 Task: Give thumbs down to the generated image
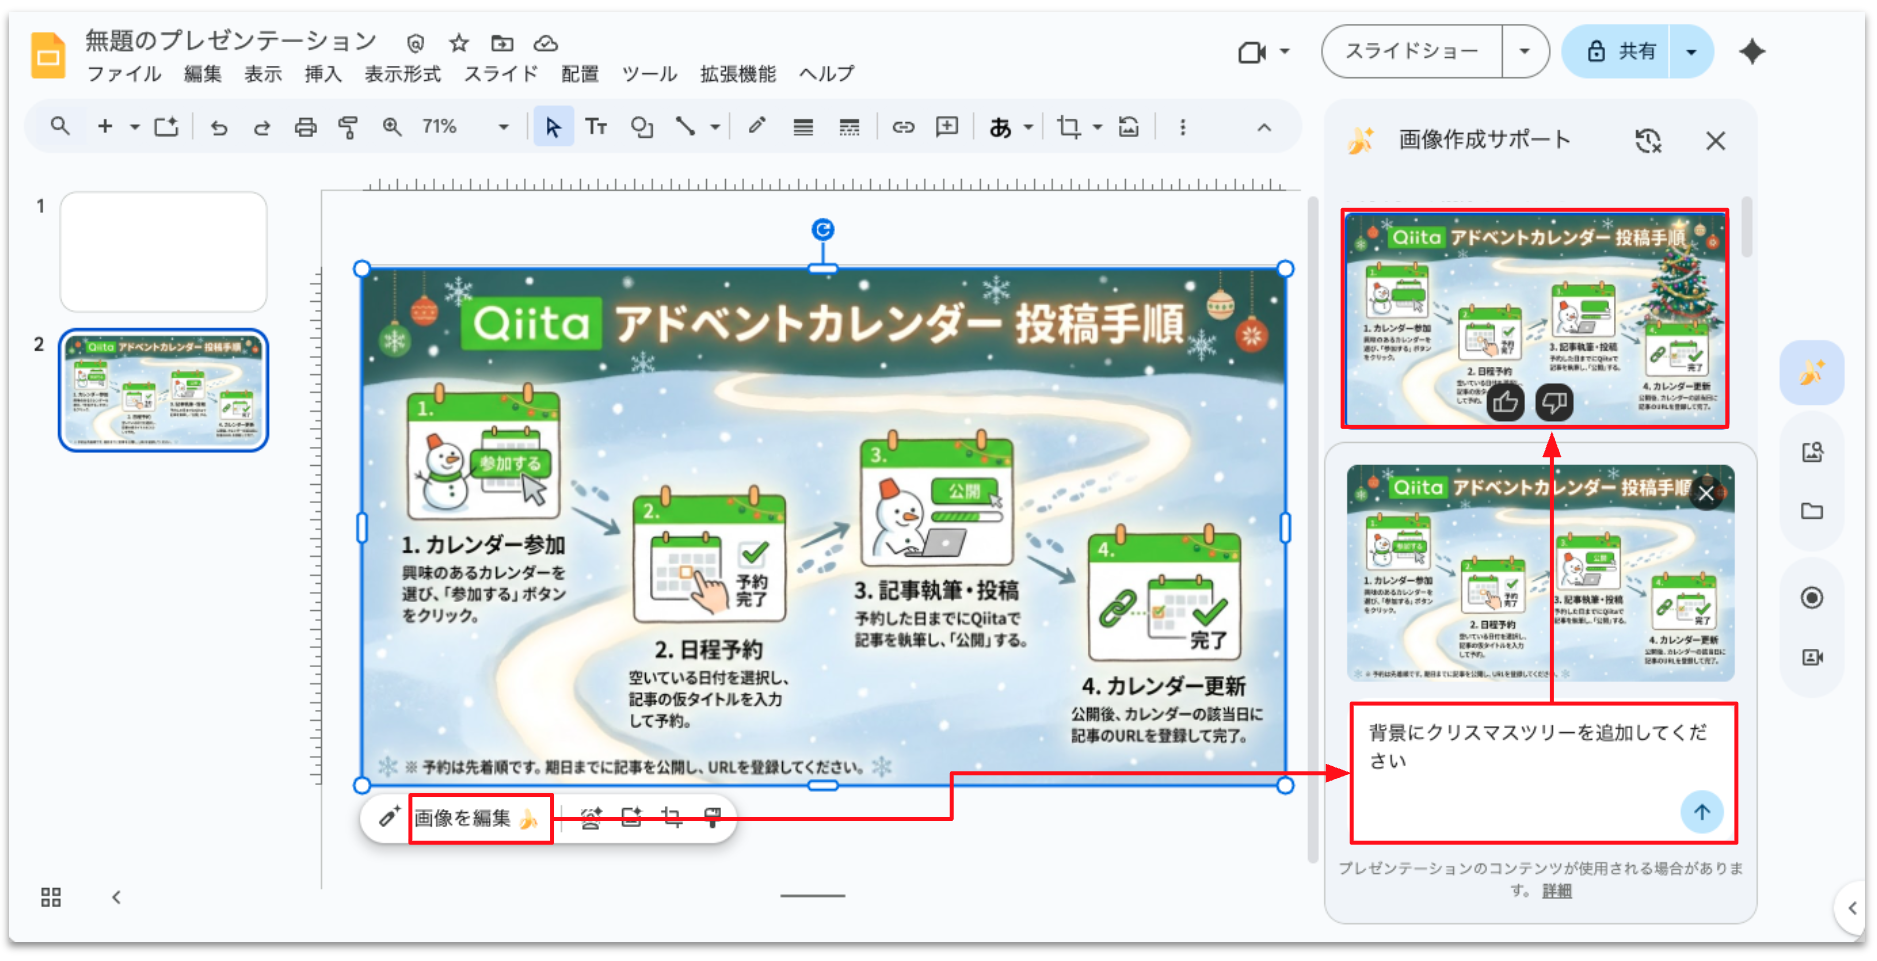click(x=1554, y=403)
